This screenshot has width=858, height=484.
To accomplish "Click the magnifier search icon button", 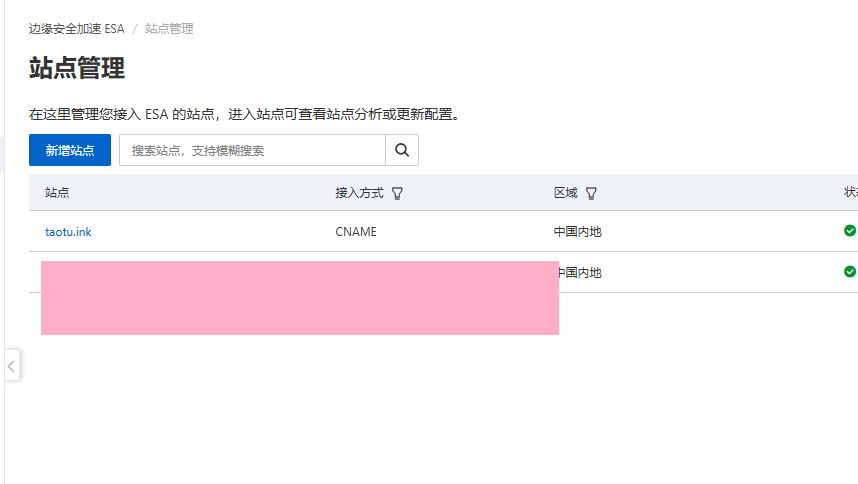I will coord(402,150).
